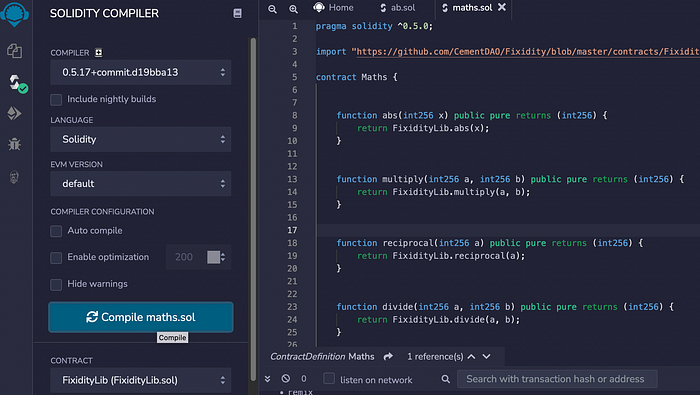Image resolution: width=700 pixels, height=395 pixels.
Task: Check Enable optimization option
Action: pyautogui.click(x=56, y=258)
